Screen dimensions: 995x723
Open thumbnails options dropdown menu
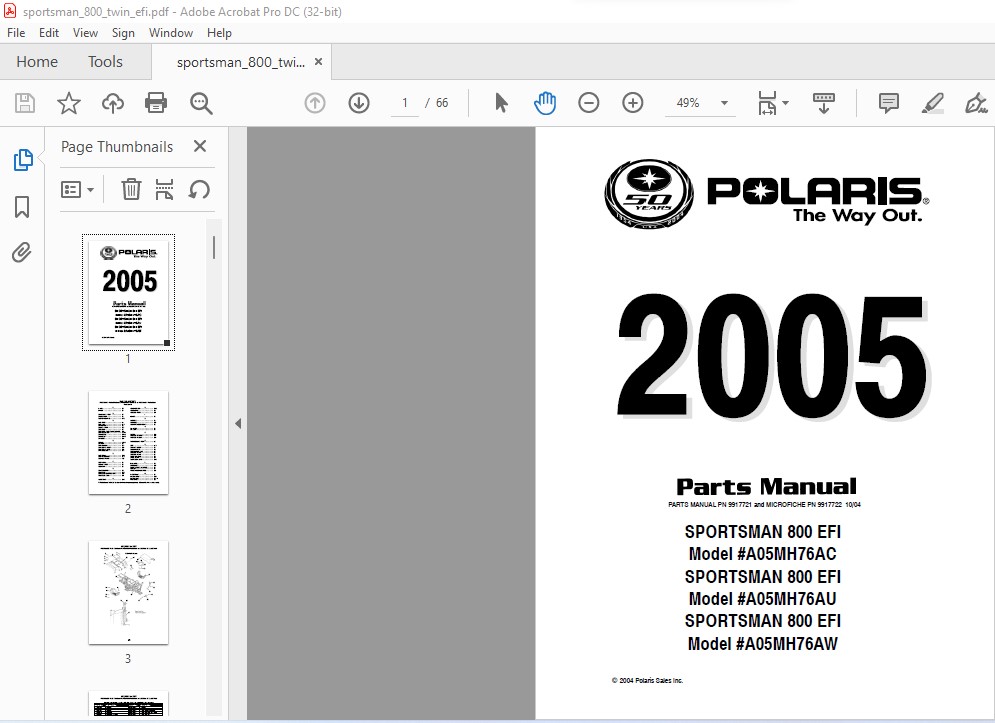(x=77, y=189)
